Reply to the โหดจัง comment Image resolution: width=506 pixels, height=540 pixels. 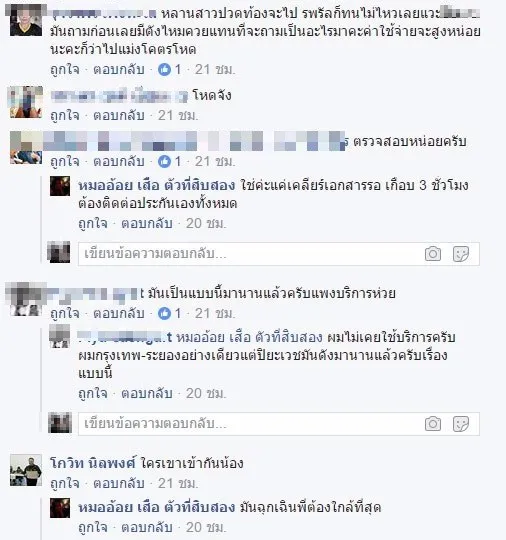click(119, 115)
